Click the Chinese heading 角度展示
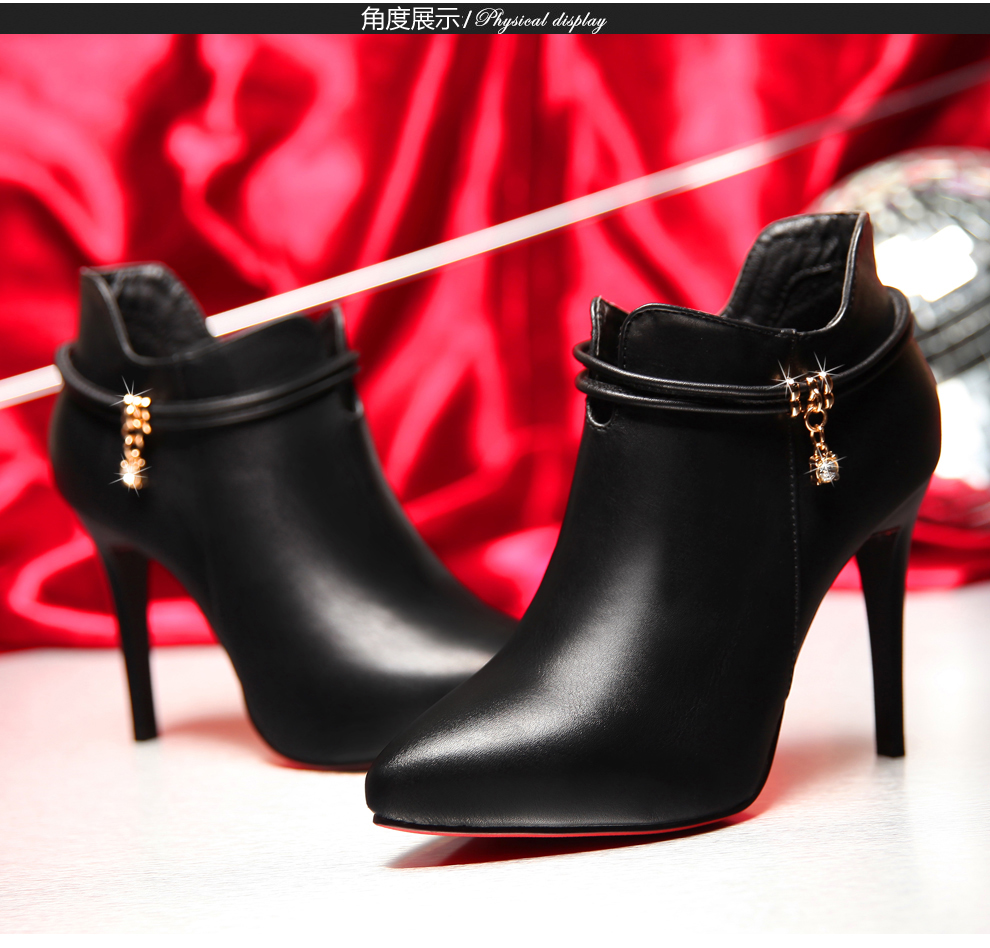Screen dimensions: 990x948 (x=410, y=19)
